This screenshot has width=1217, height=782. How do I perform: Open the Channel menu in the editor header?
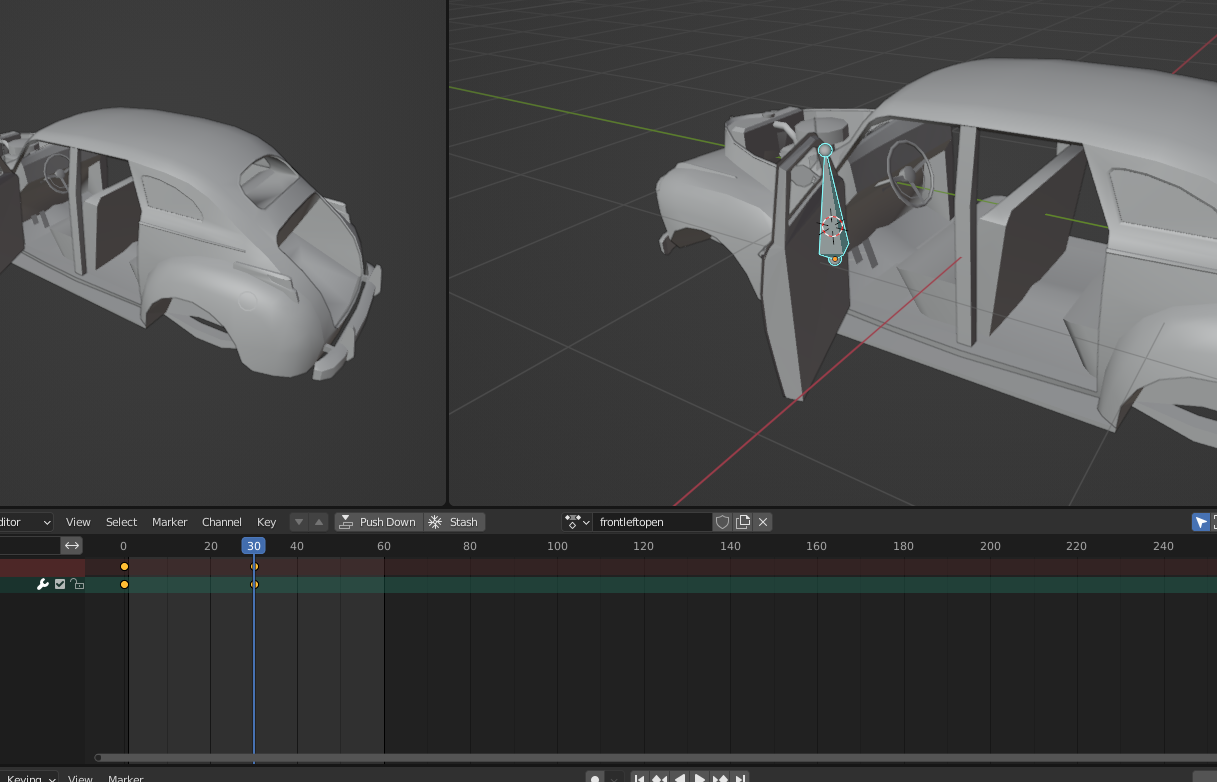click(221, 522)
